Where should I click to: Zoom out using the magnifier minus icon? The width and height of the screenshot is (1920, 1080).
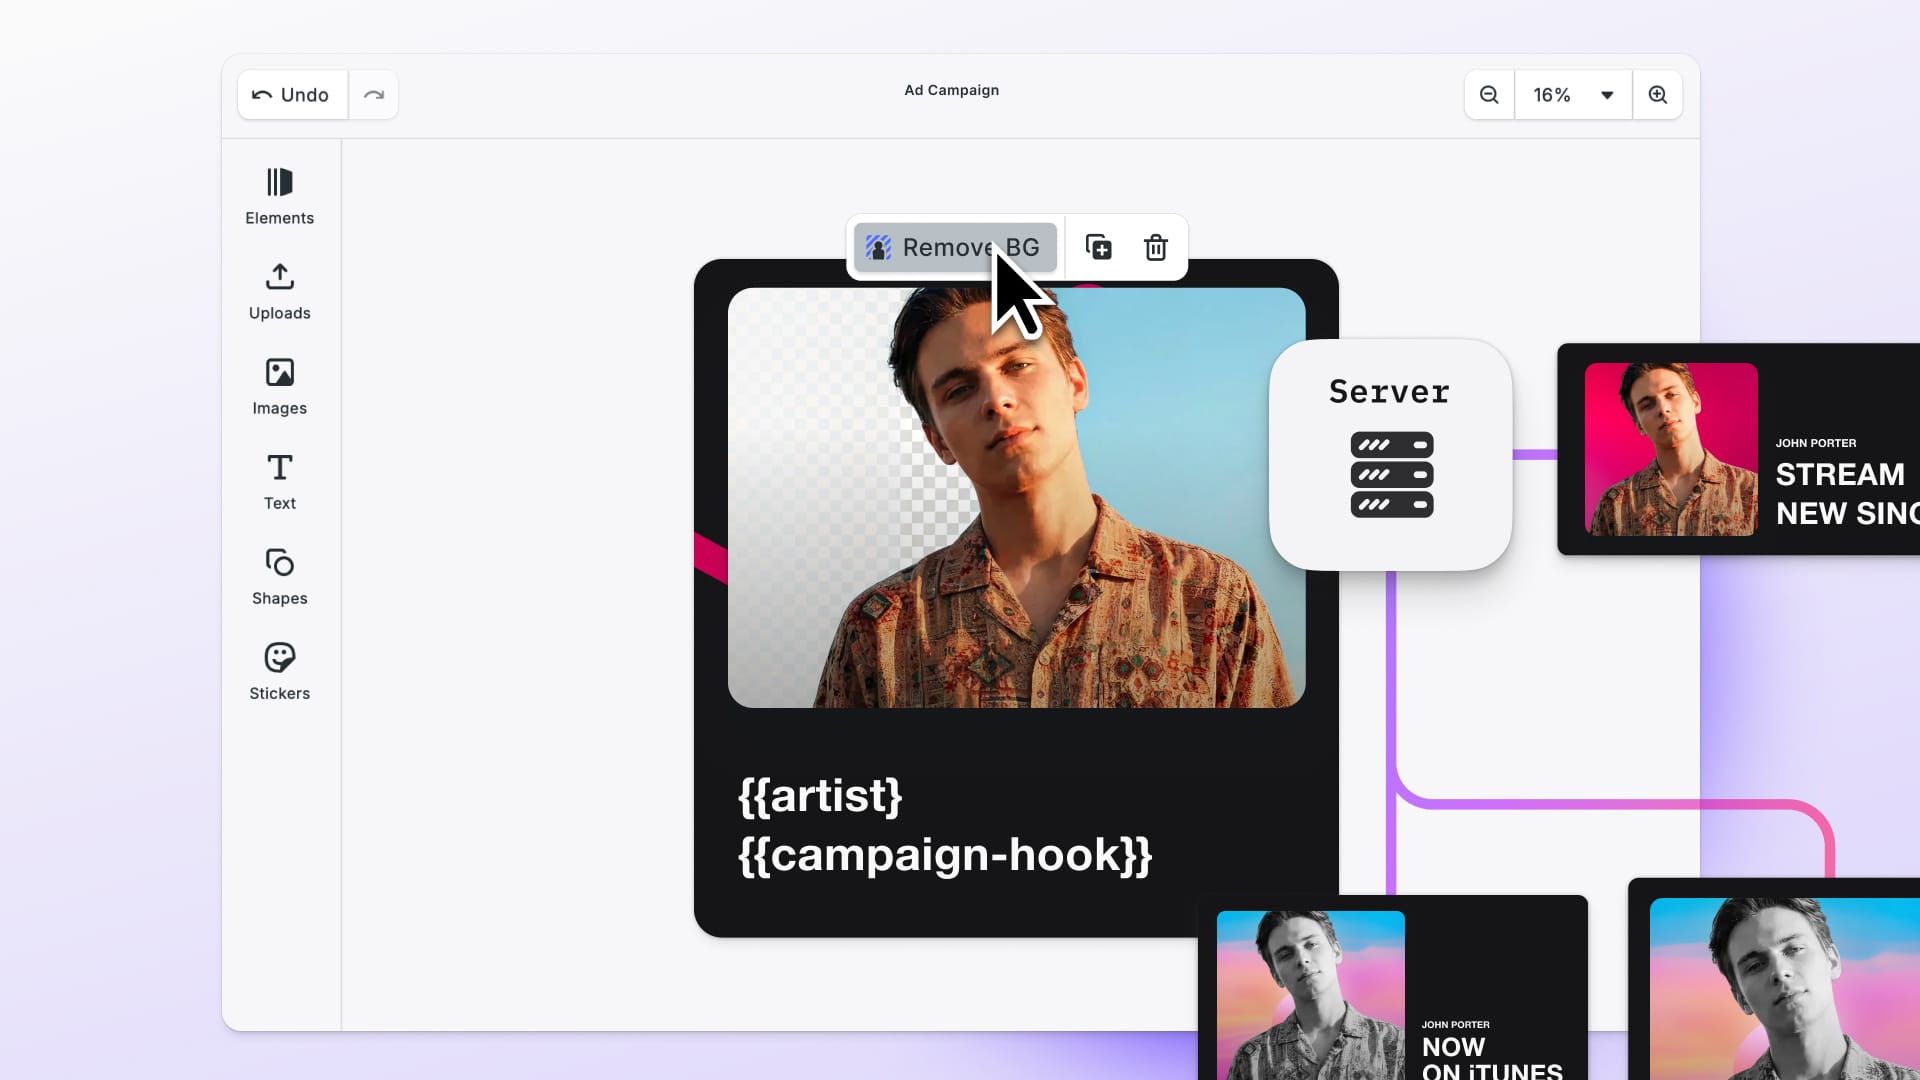[1489, 94]
